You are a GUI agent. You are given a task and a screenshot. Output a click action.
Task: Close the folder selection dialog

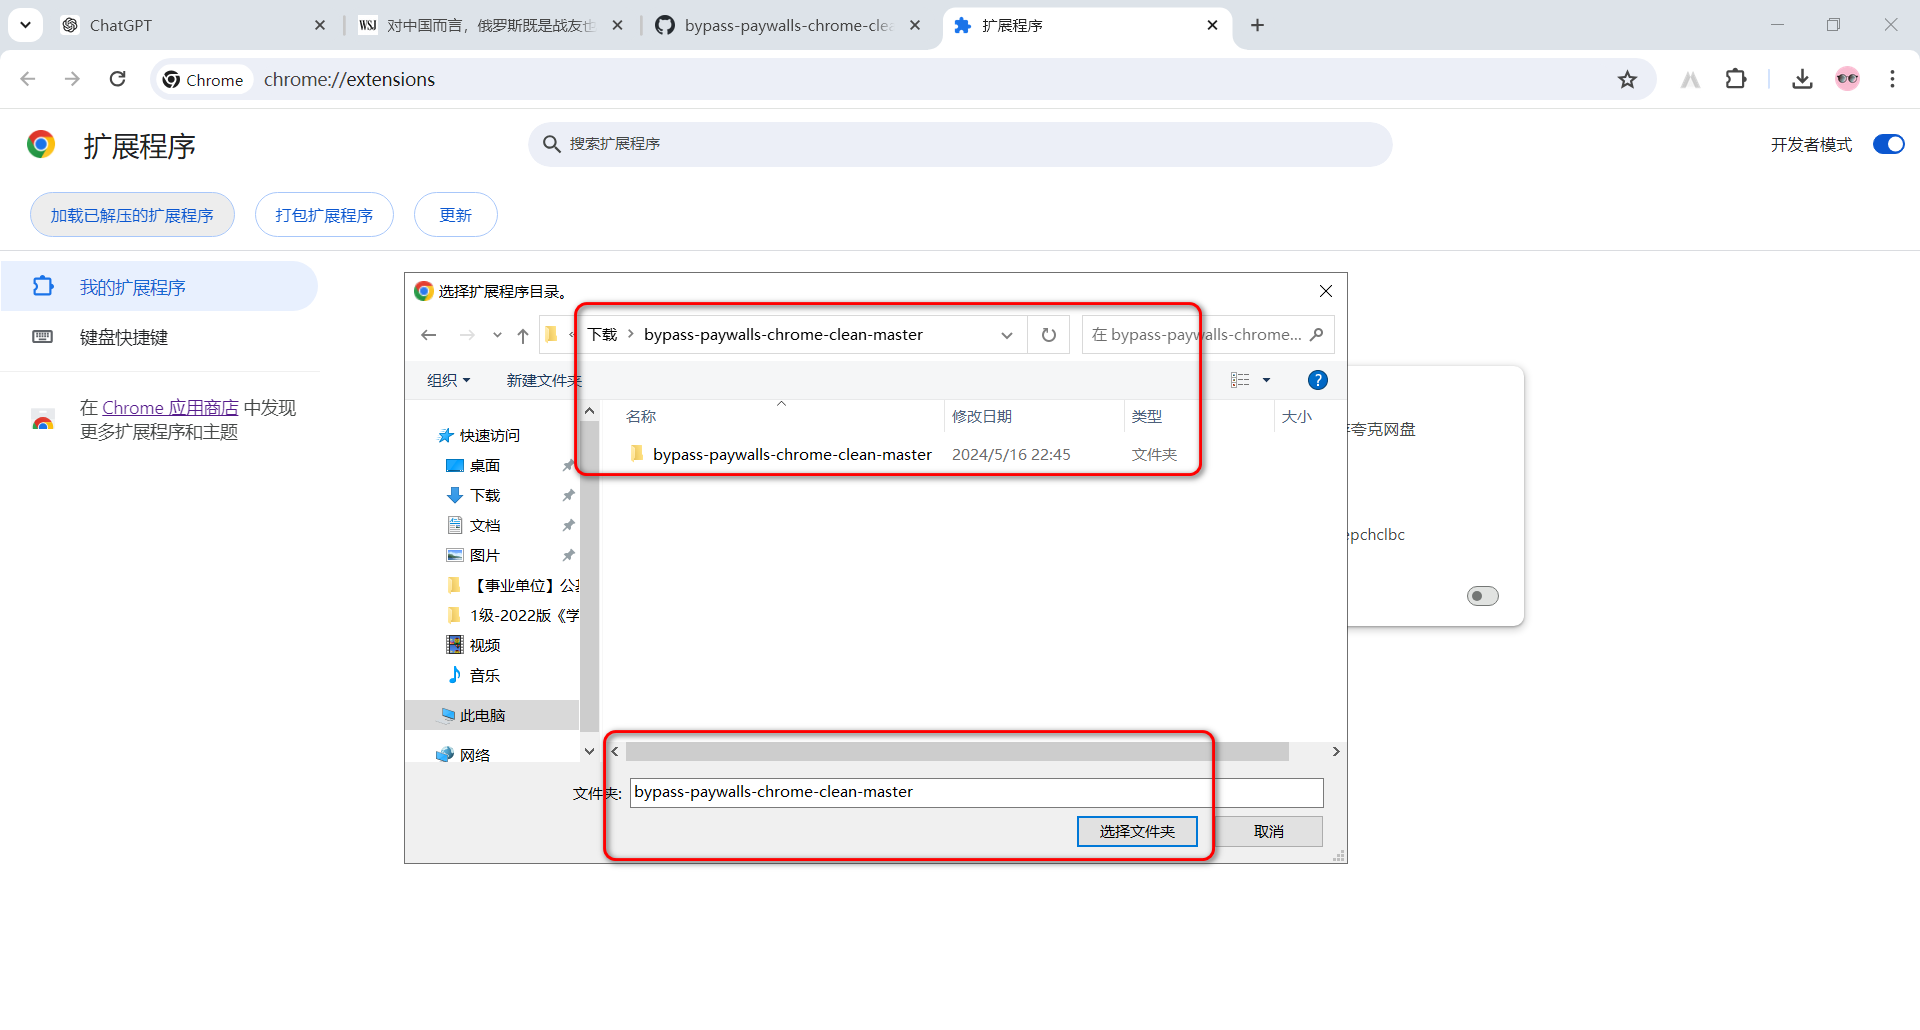1326,291
